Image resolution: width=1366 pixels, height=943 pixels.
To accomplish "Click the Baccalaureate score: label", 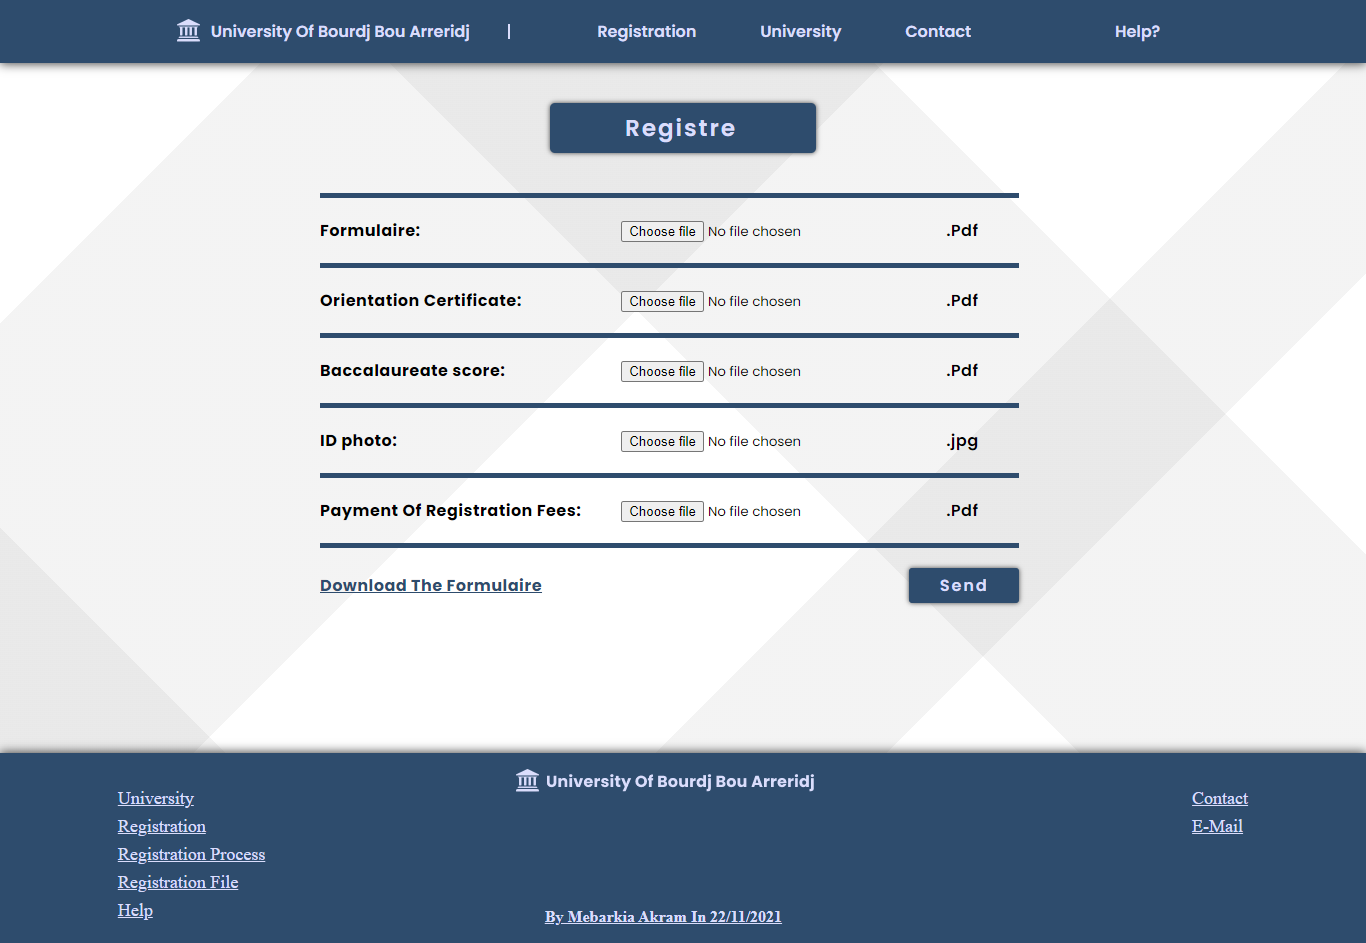I will pos(412,370).
